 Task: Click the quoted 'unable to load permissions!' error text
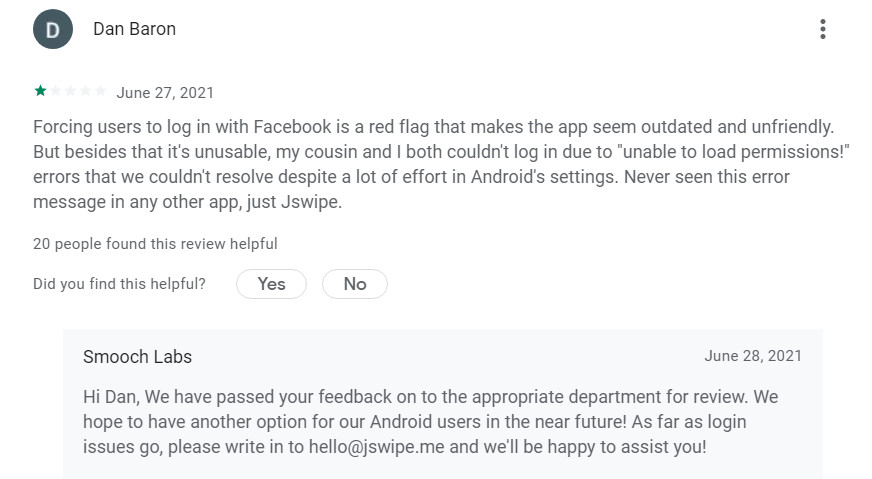734,152
